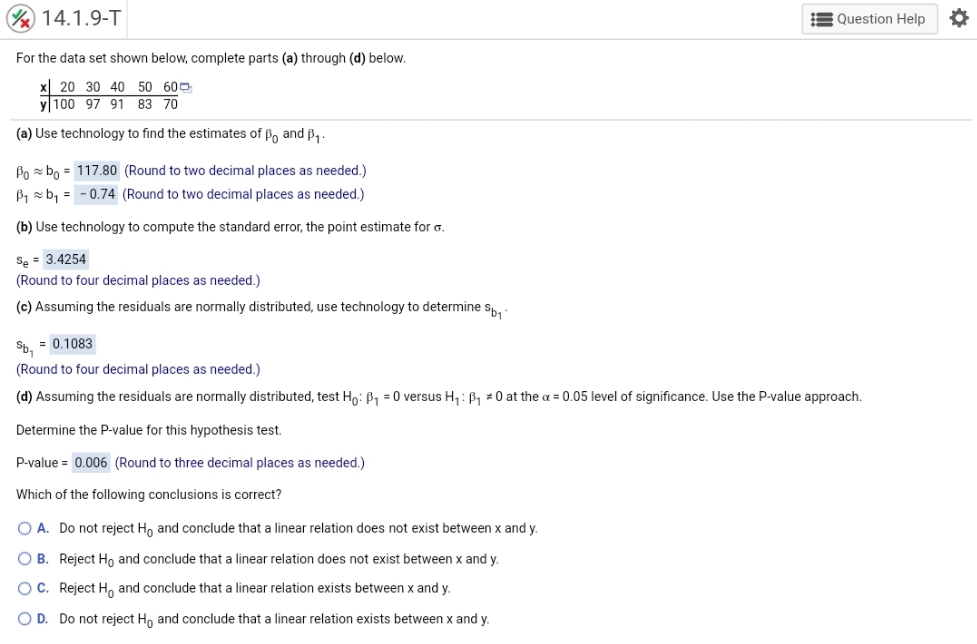Select the radio button for option B
Viewport: 977px width, 644px height.
tap(23, 558)
